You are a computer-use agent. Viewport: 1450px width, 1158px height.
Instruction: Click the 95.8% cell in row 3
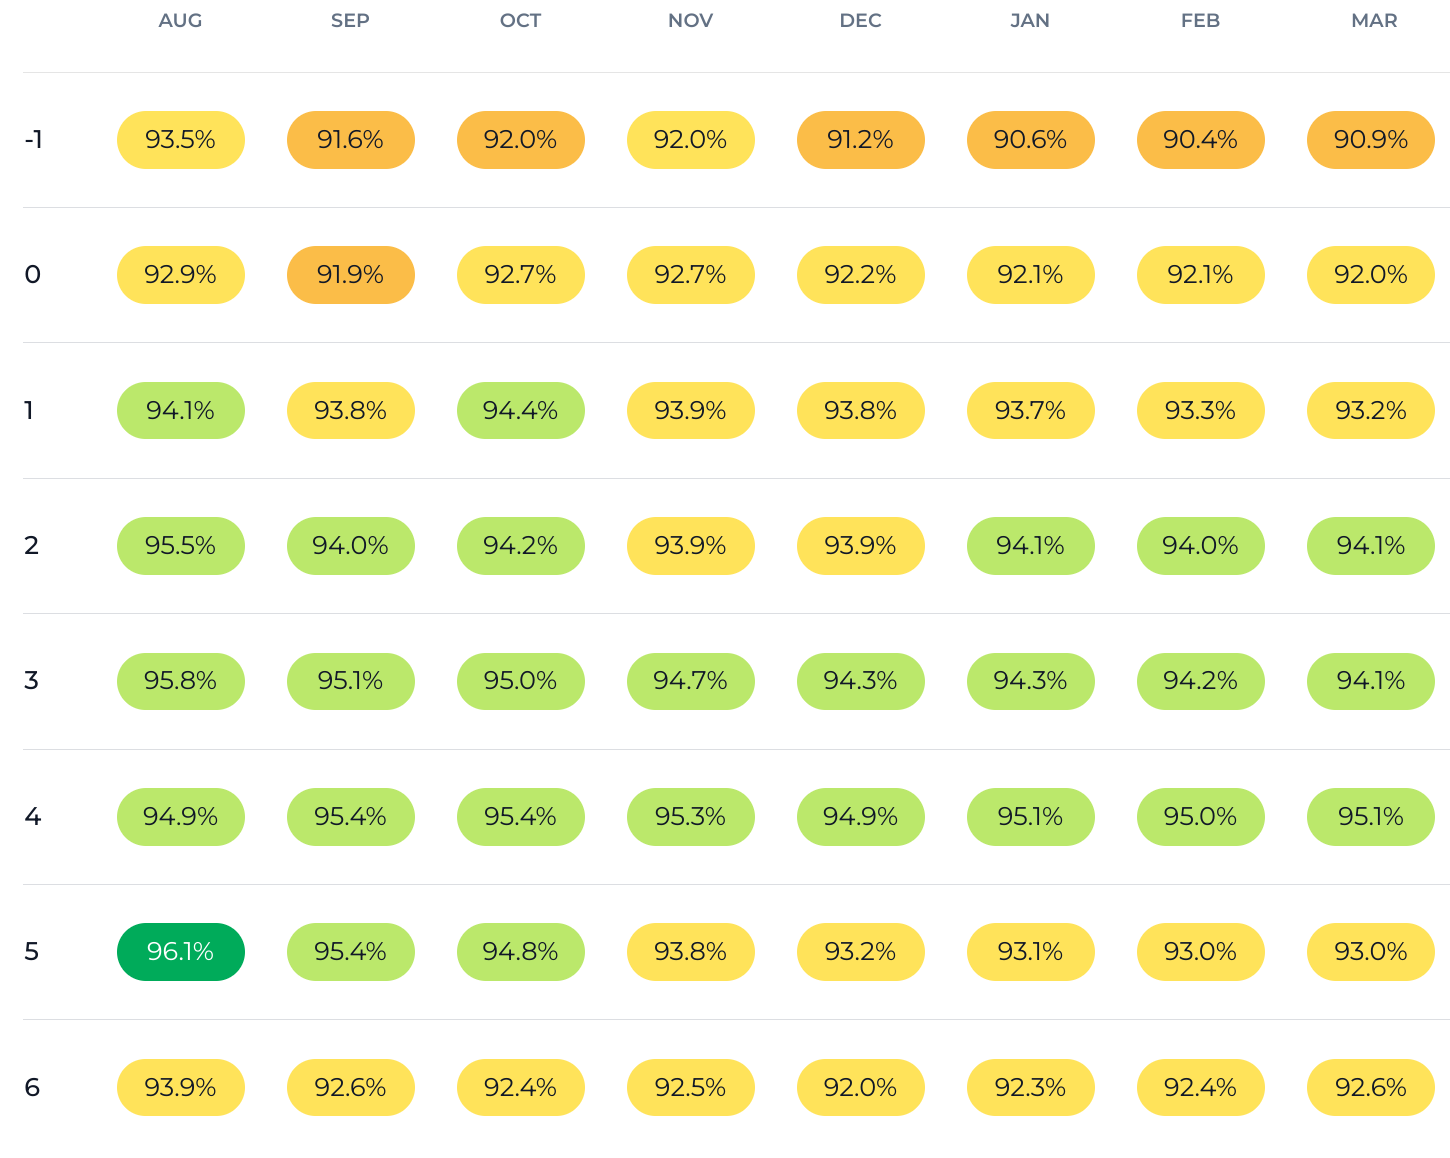(x=181, y=681)
